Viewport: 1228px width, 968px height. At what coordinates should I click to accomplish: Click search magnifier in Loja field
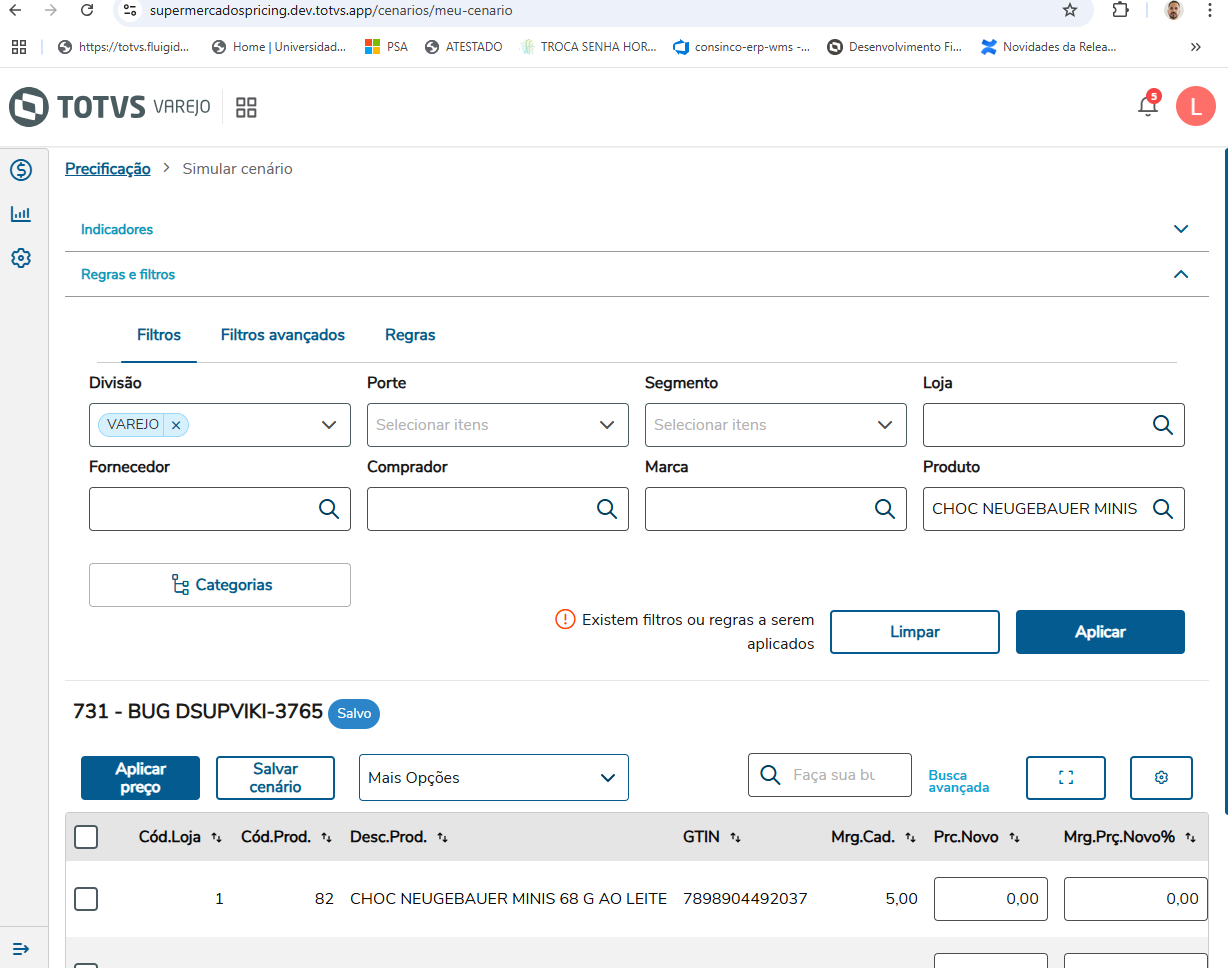[1162, 425]
